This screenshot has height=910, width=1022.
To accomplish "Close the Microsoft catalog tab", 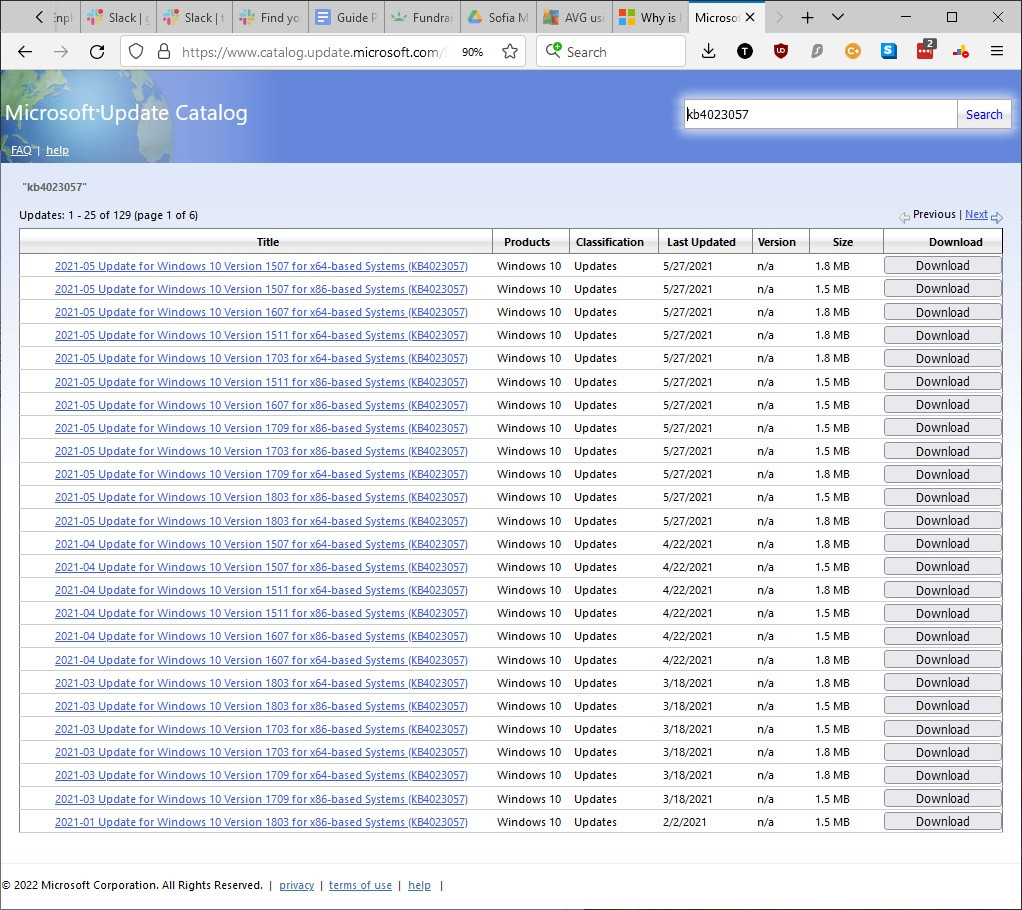I will pyautogui.click(x=750, y=18).
